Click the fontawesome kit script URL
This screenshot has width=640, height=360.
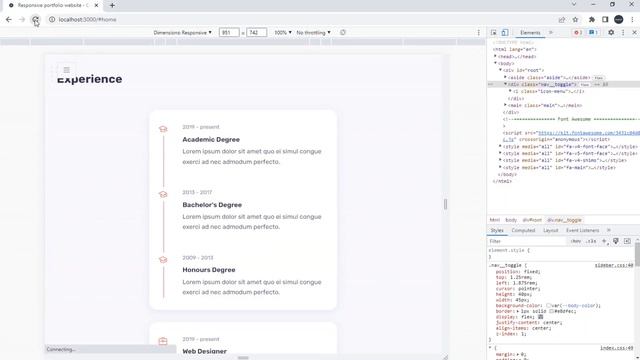tap(589, 133)
